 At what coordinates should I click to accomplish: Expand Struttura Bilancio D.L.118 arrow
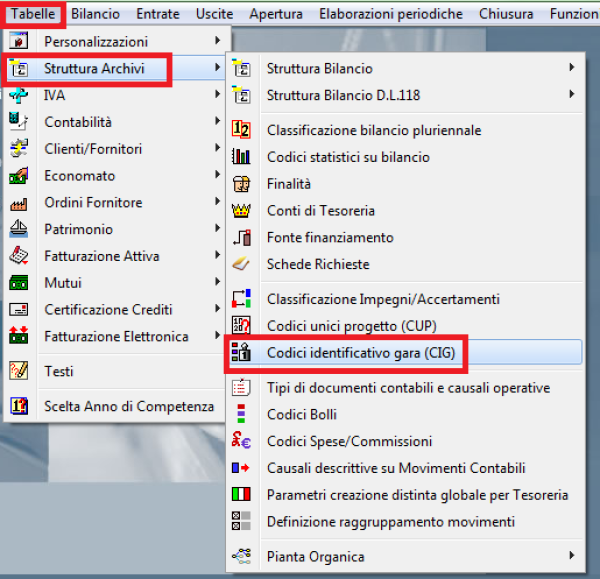point(572,94)
